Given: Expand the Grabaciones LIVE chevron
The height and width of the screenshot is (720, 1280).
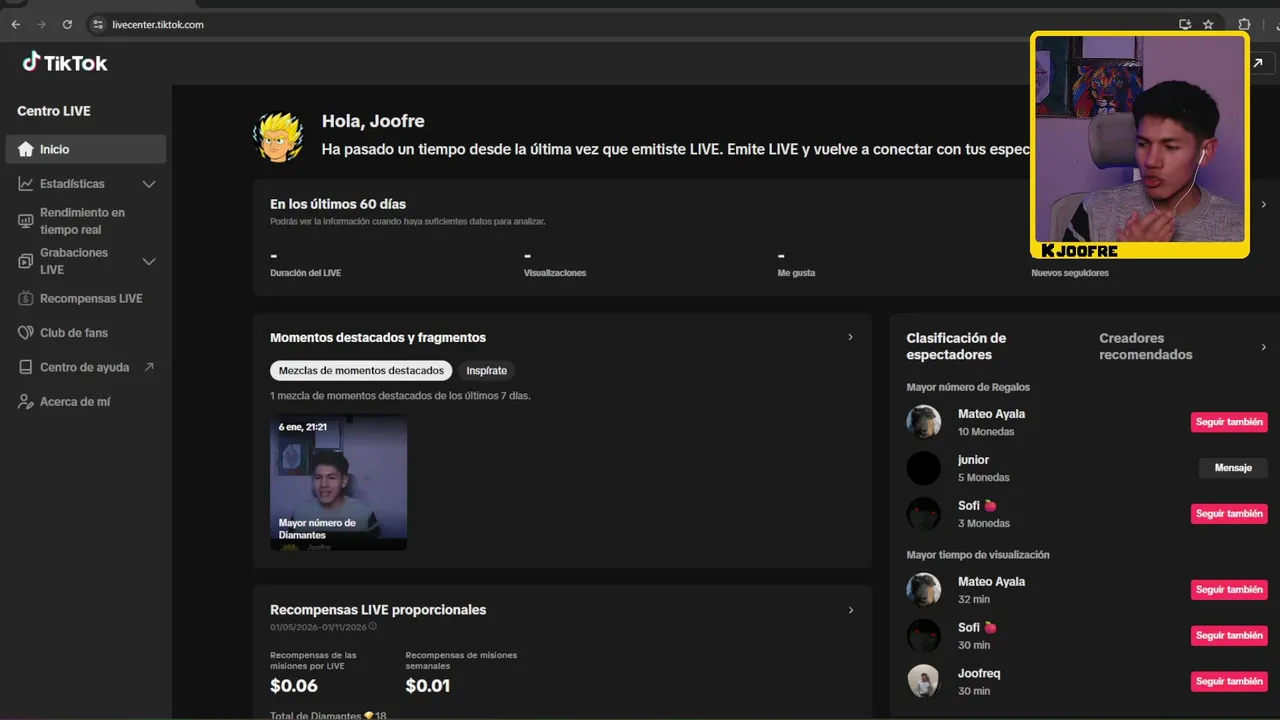Looking at the screenshot, I should 149,261.
